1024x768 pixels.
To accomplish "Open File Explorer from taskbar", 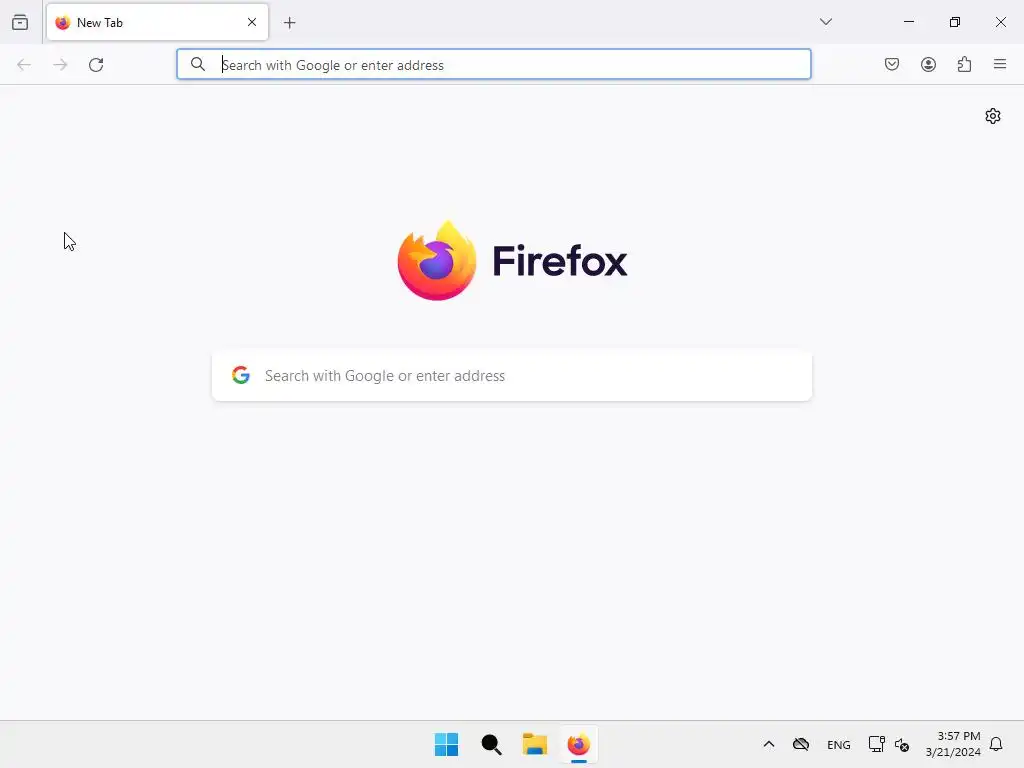I will pos(535,744).
